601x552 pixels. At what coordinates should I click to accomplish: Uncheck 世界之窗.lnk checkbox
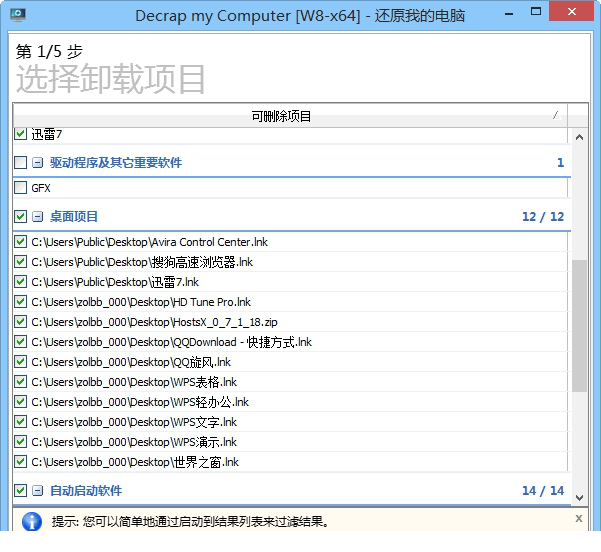click(20, 462)
